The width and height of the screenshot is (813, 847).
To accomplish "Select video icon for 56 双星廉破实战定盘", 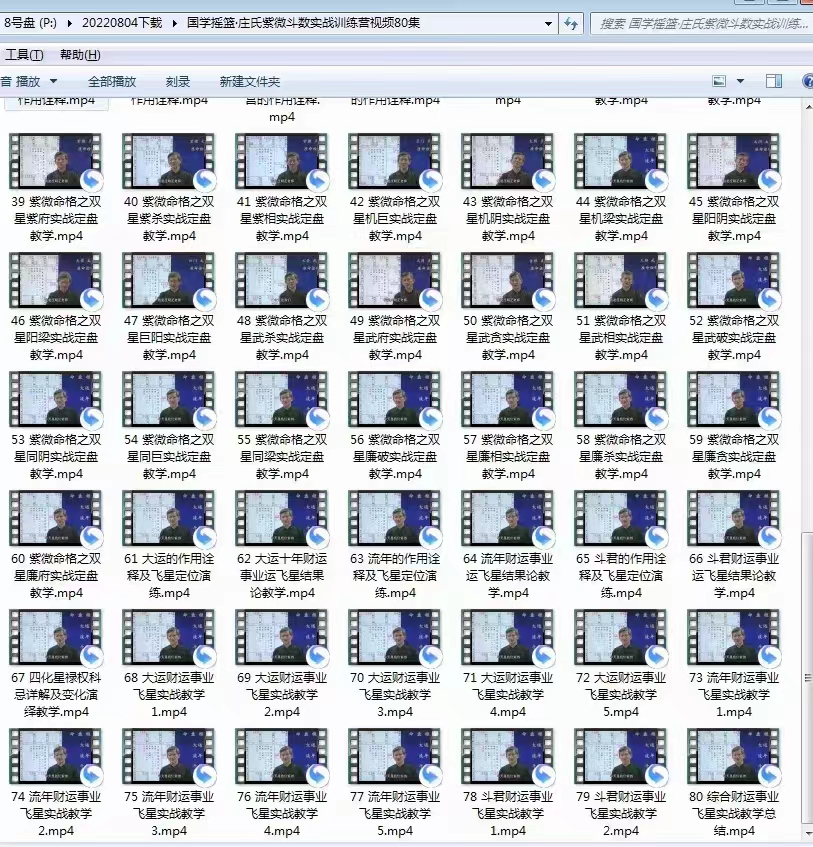I will tap(395, 400).
